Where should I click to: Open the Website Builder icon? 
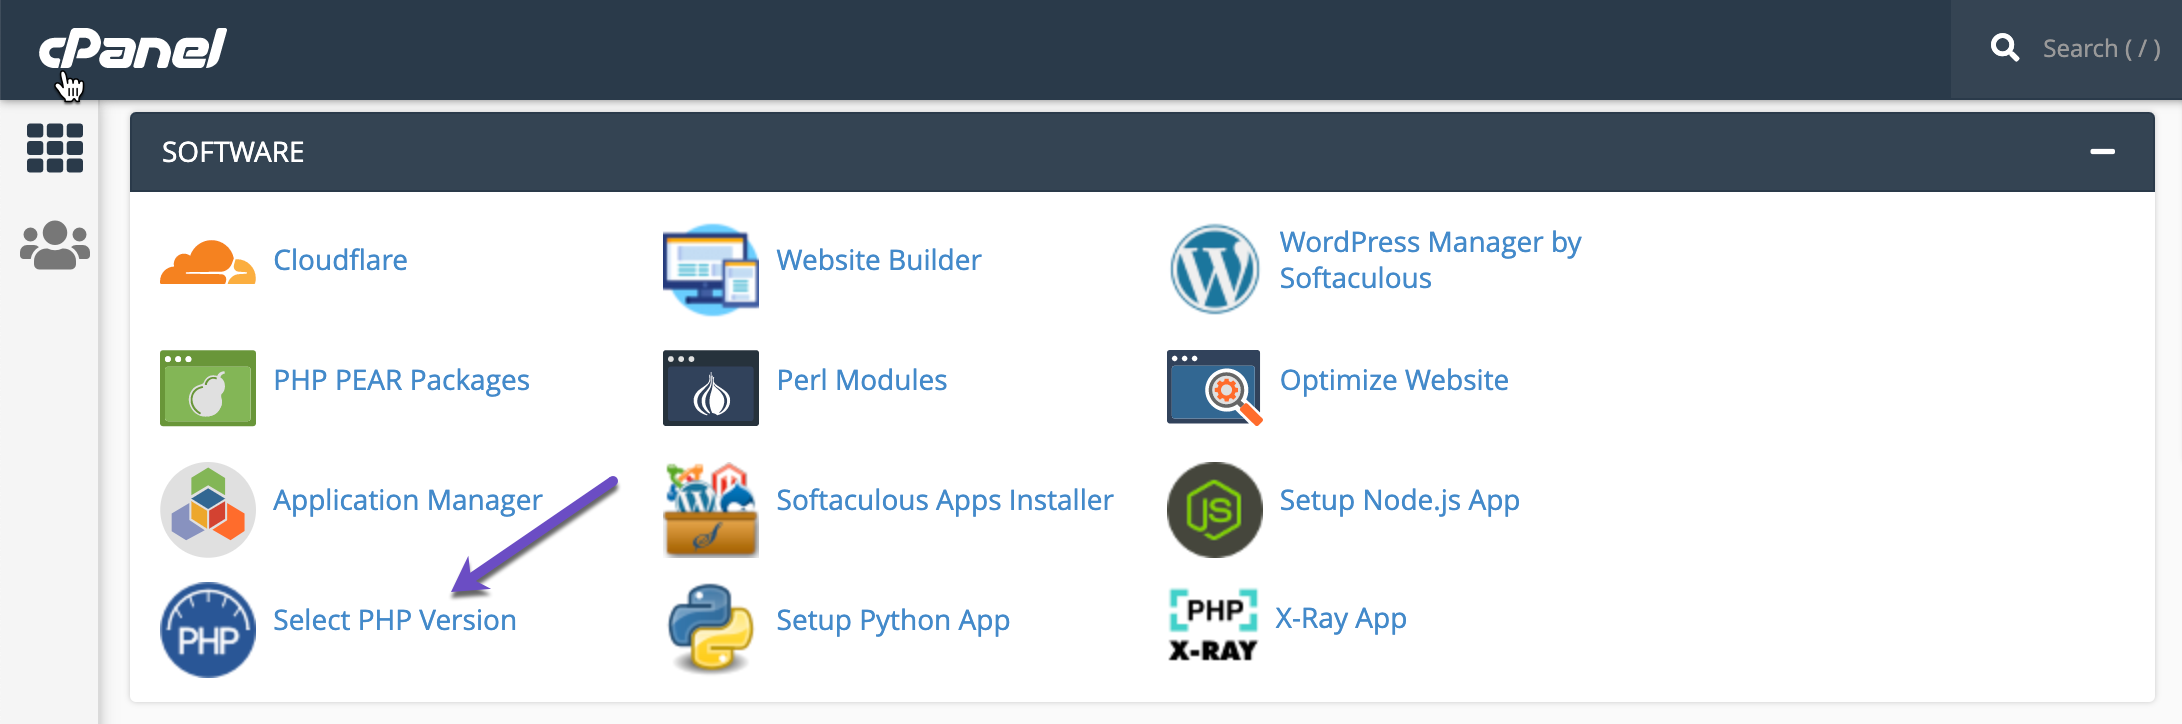710,268
